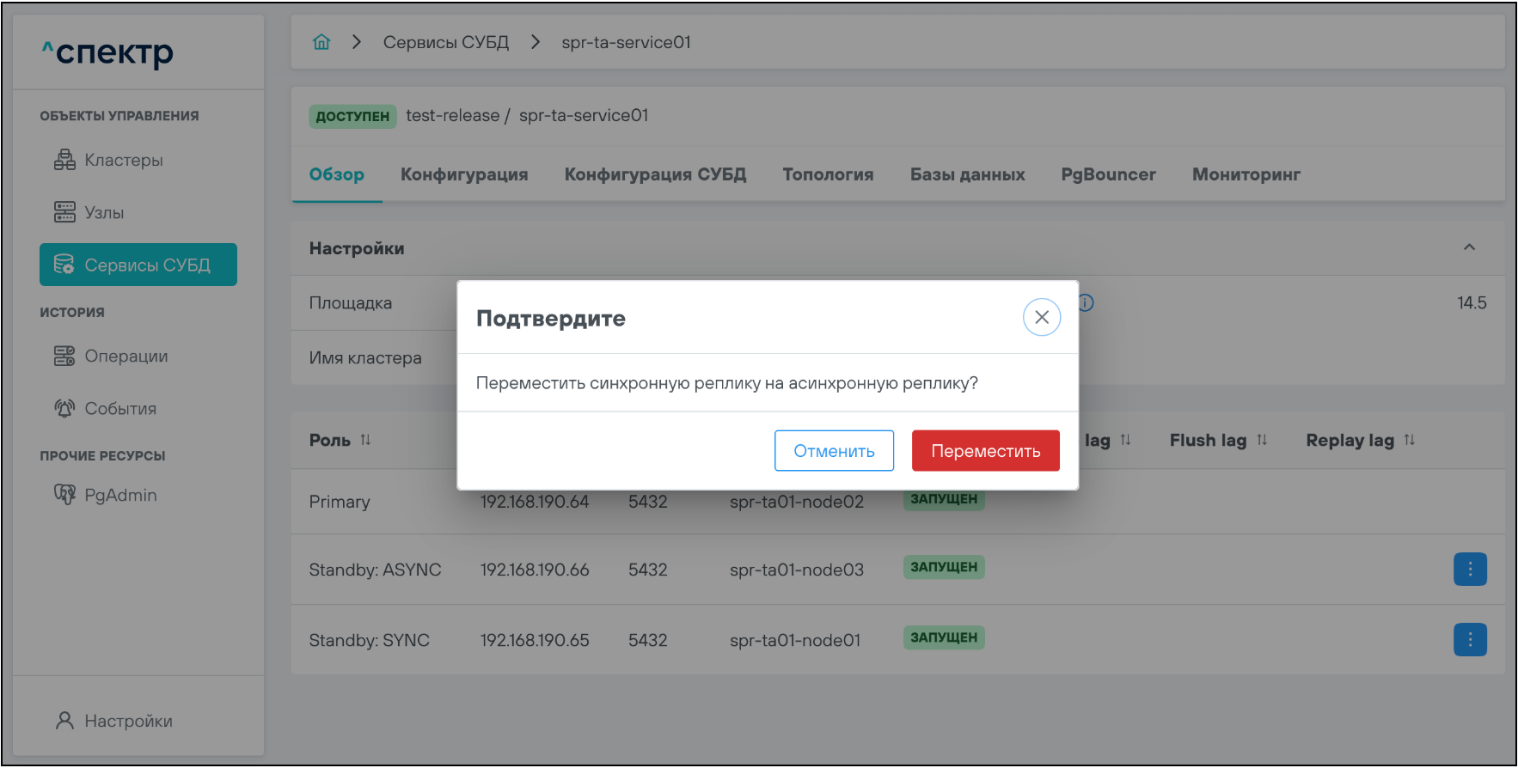Open actions menu for Standby: SYNC row
Viewport: 1518px width, 768px height.
tap(1469, 640)
